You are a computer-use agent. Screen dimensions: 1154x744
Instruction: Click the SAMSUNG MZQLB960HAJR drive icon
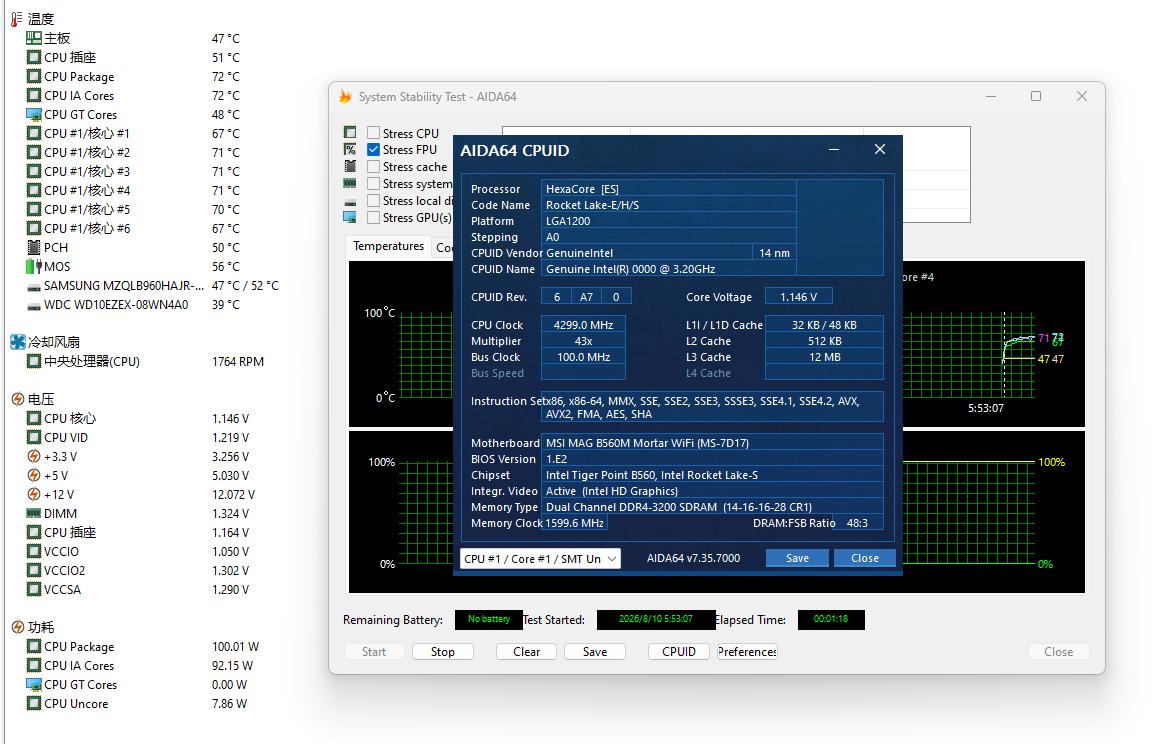coord(34,286)
